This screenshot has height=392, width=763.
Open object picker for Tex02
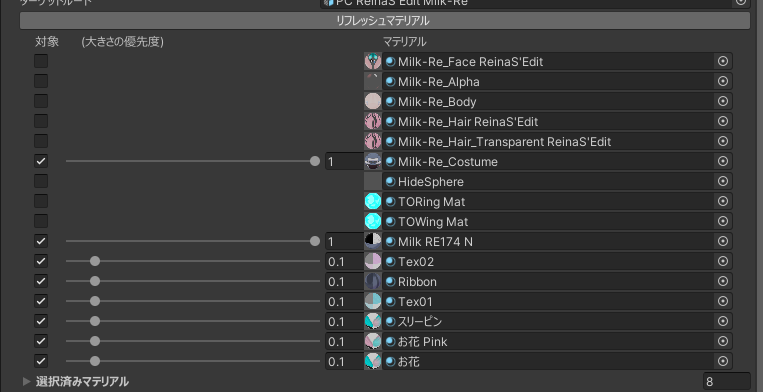click(723, 262)
